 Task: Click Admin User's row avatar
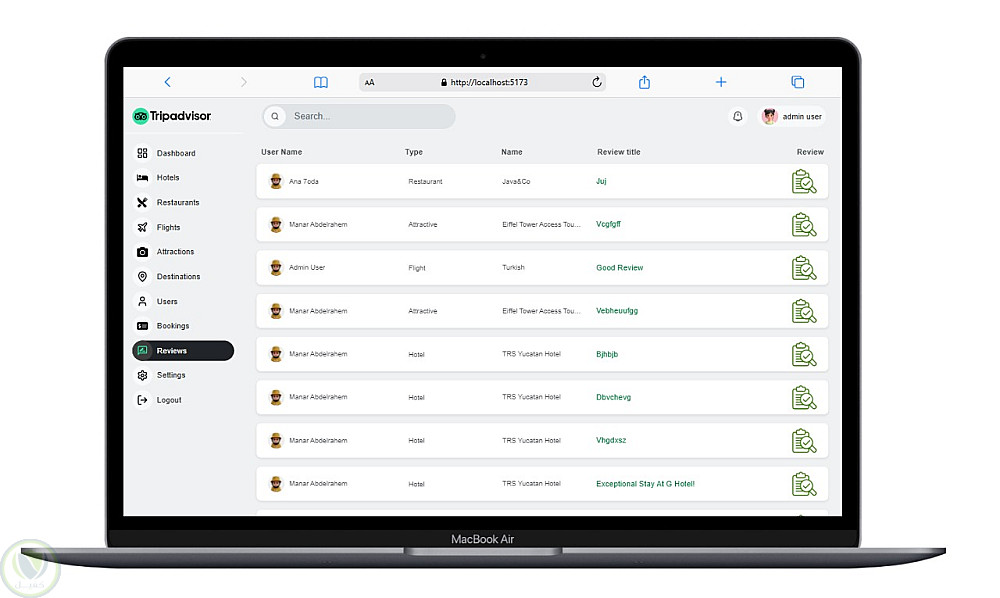coord(276,268)
